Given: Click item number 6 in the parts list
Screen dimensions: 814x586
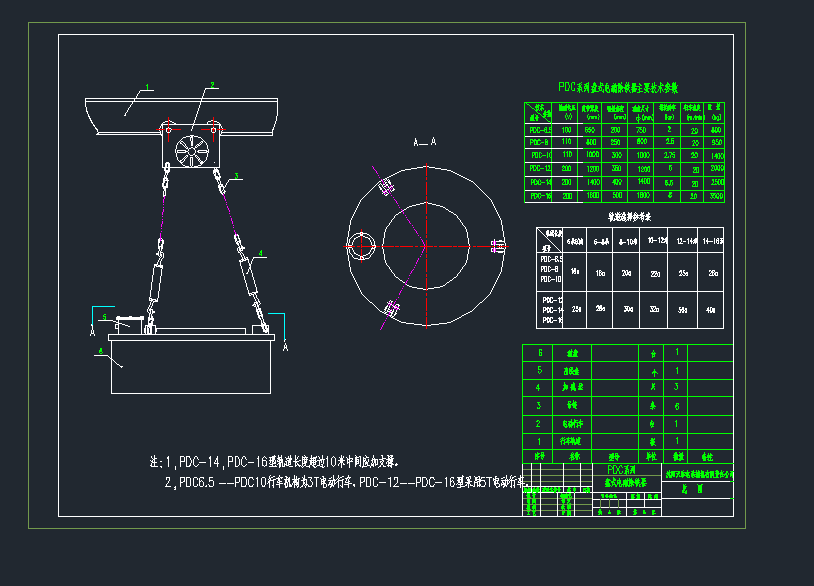Looking at the screenshot, I should [540, 353].
